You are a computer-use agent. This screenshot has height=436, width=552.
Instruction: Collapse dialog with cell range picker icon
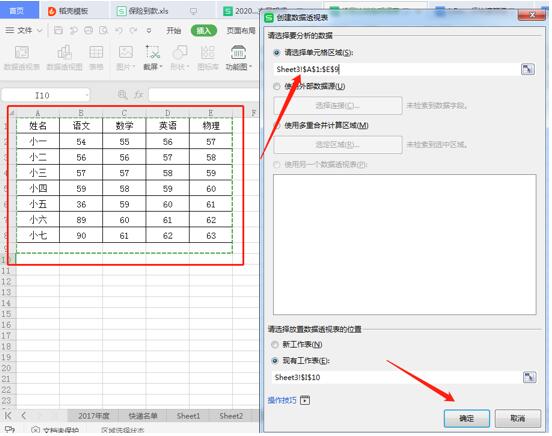click(x=527, y=69)
